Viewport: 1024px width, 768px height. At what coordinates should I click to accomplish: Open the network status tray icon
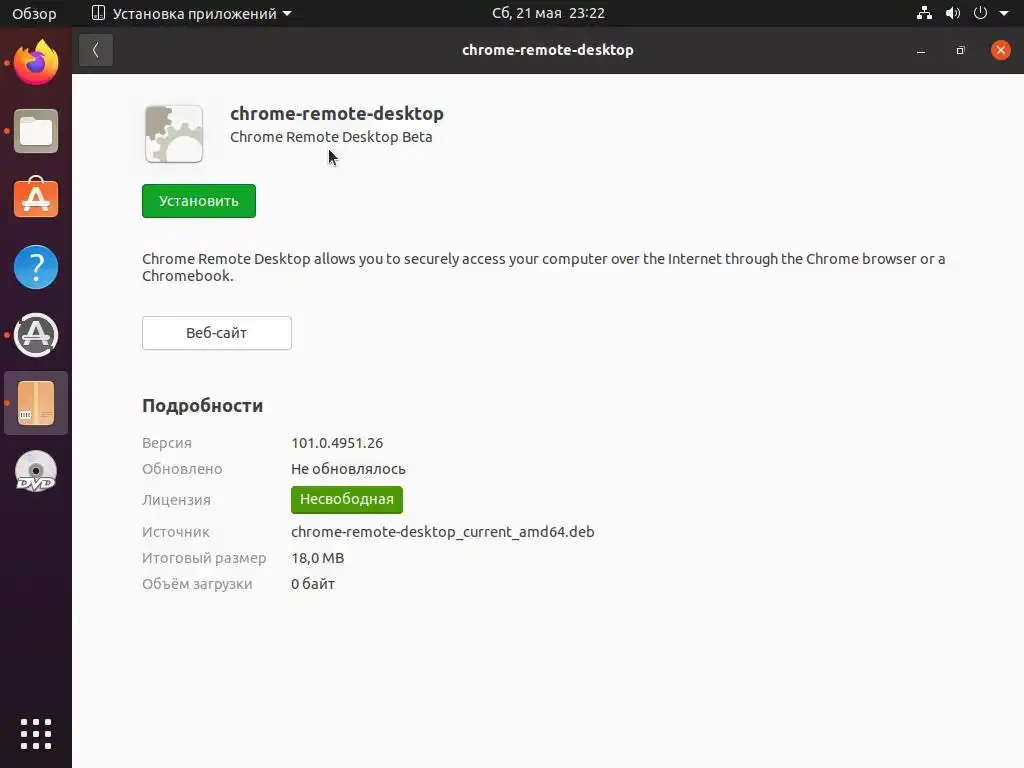(x=924, y=13)
